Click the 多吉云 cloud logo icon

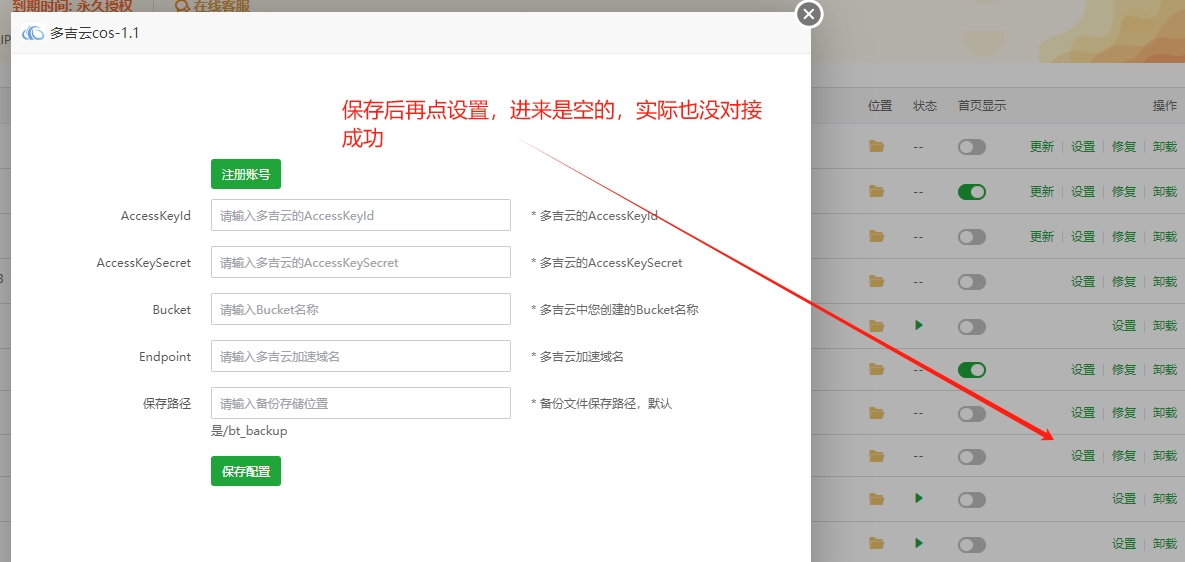click(x=33, y=33)
